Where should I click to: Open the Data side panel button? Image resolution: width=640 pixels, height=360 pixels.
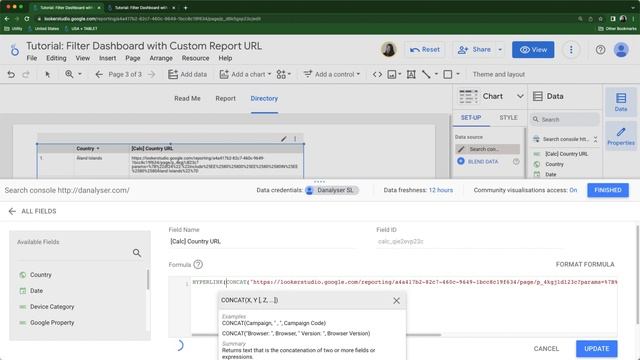[x=621, y=101]
